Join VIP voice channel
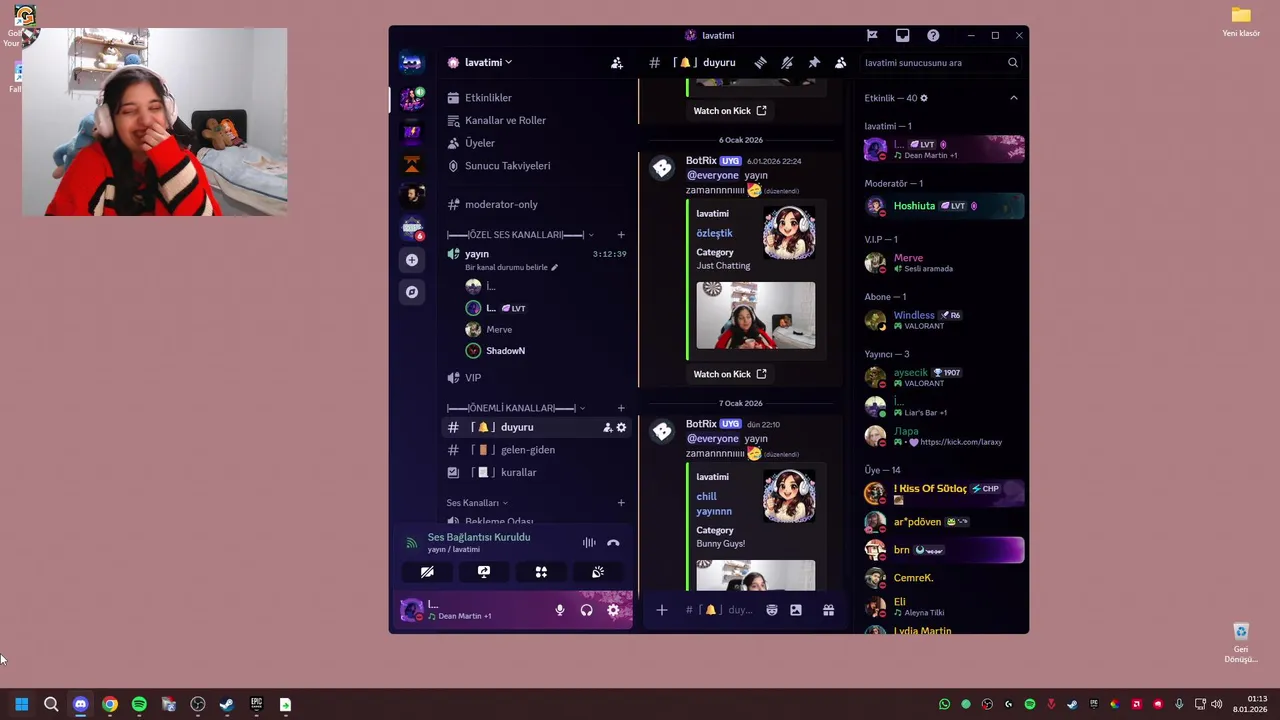 point(537,377)
